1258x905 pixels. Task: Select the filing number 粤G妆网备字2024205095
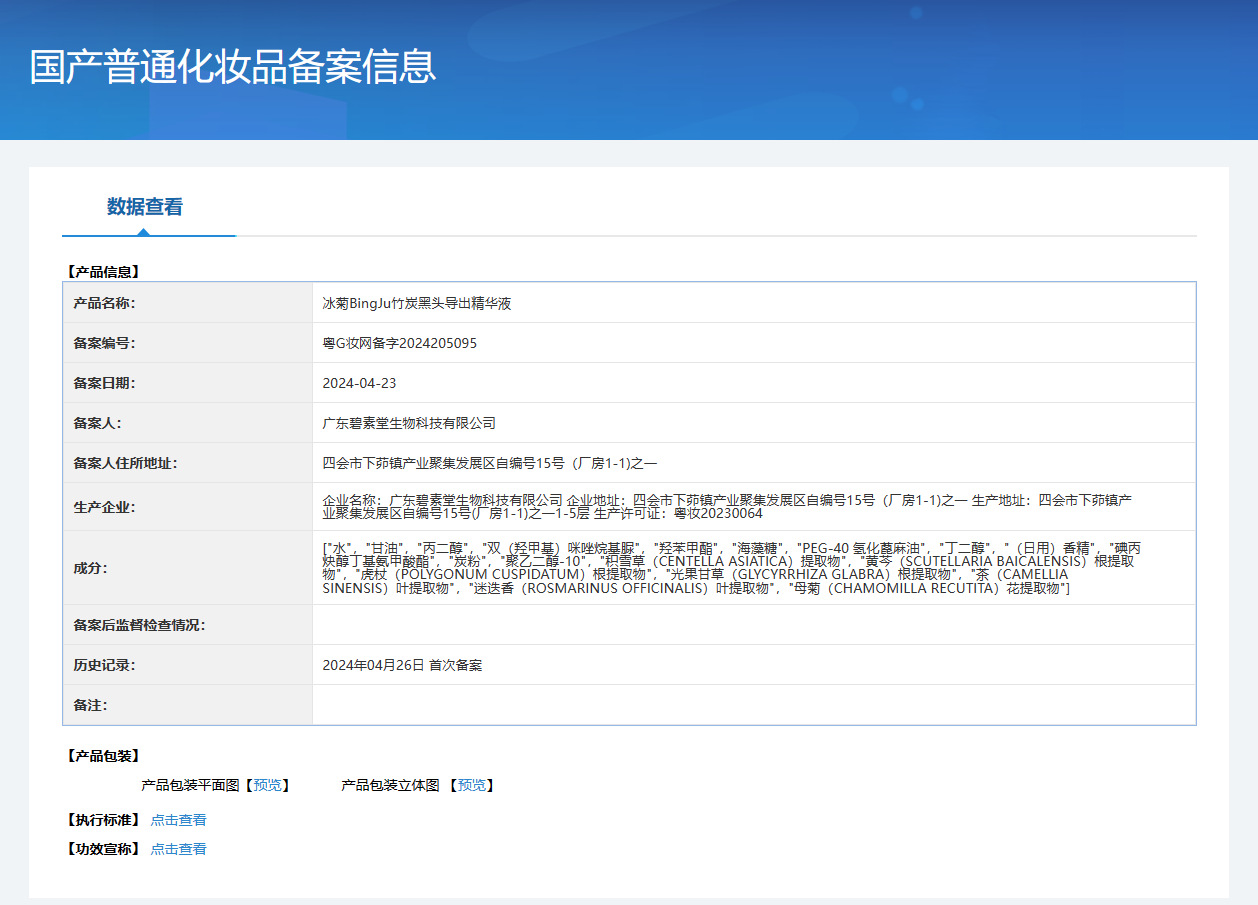(399, 343)
